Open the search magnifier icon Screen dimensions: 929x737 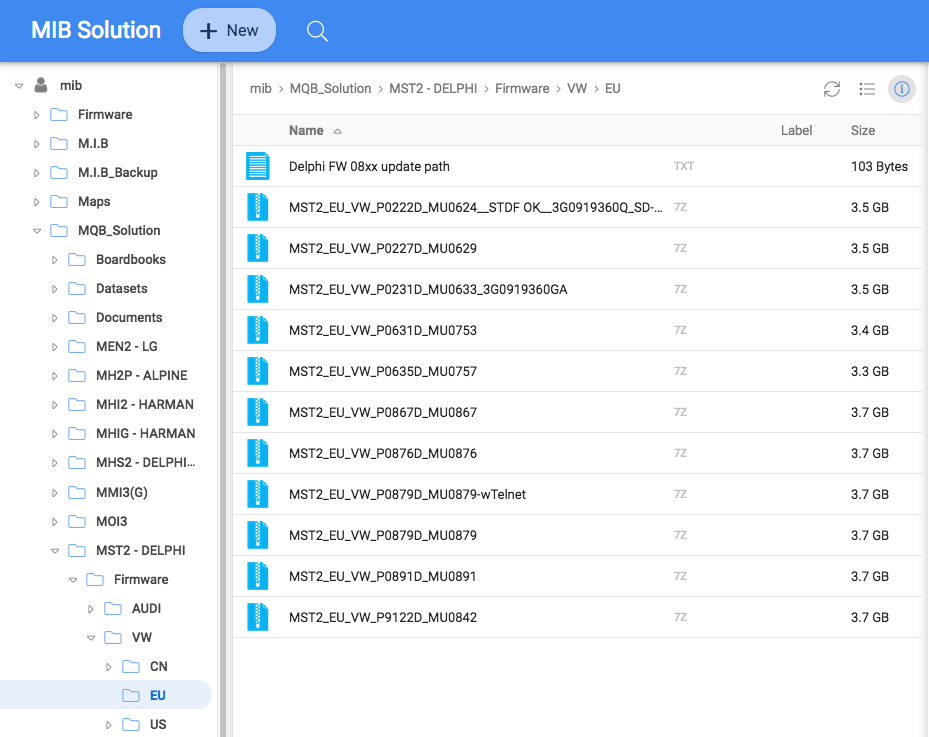pos(317,31)
